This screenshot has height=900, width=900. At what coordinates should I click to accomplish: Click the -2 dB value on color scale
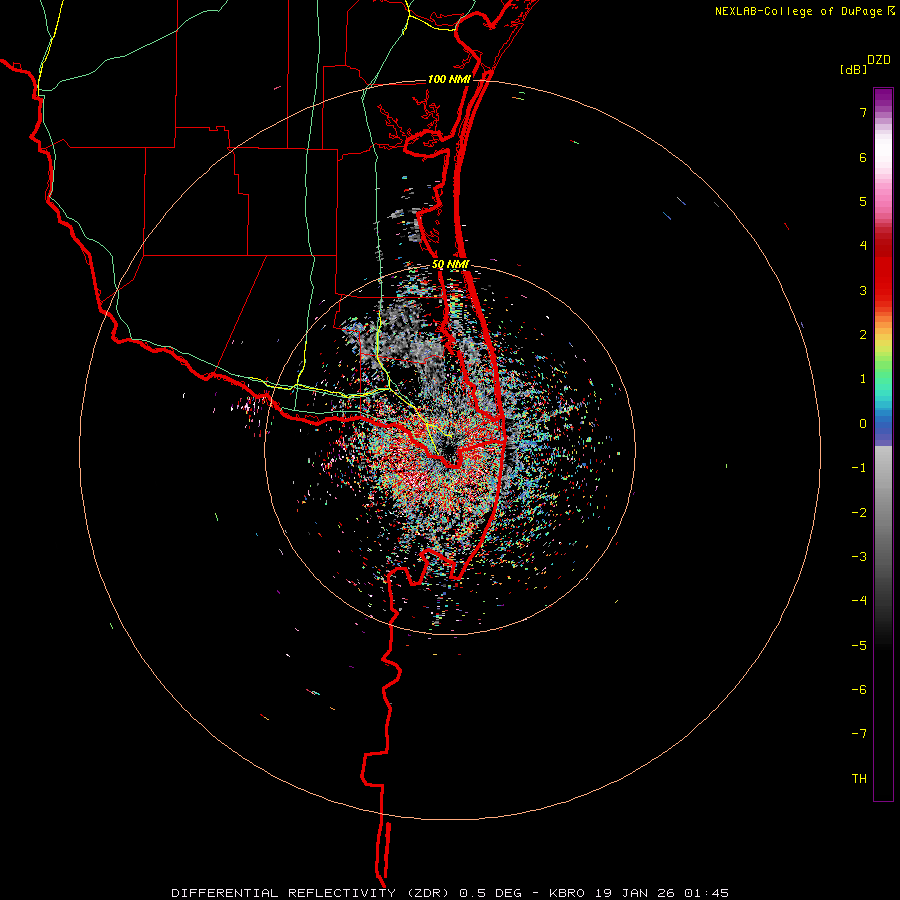pos(859,513)
